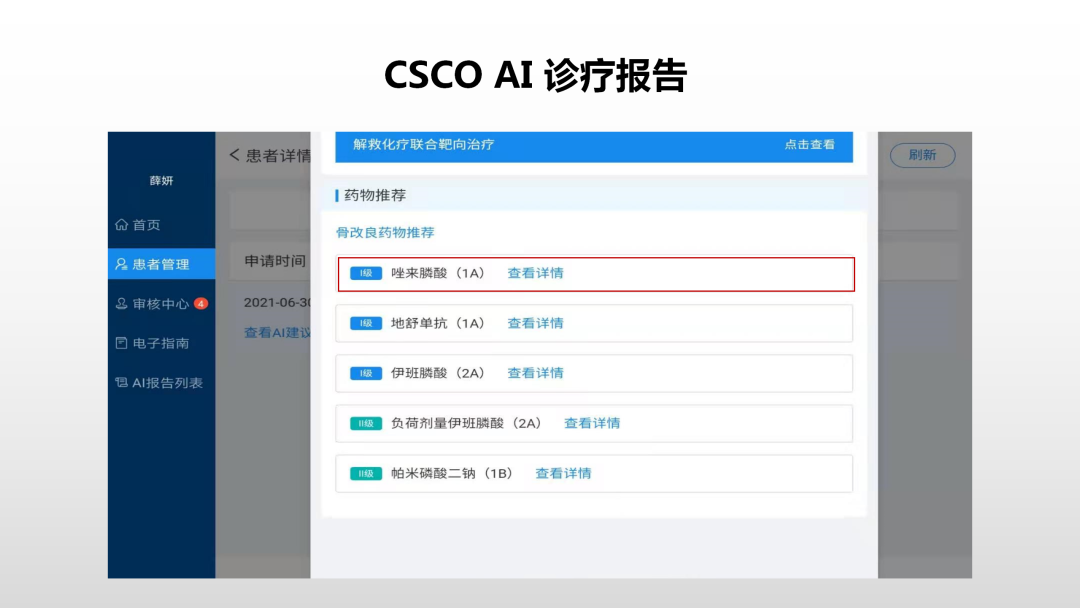
Task: Click the II级 badge beside 帕米磷酸二钠
Action: coord(366,474)
